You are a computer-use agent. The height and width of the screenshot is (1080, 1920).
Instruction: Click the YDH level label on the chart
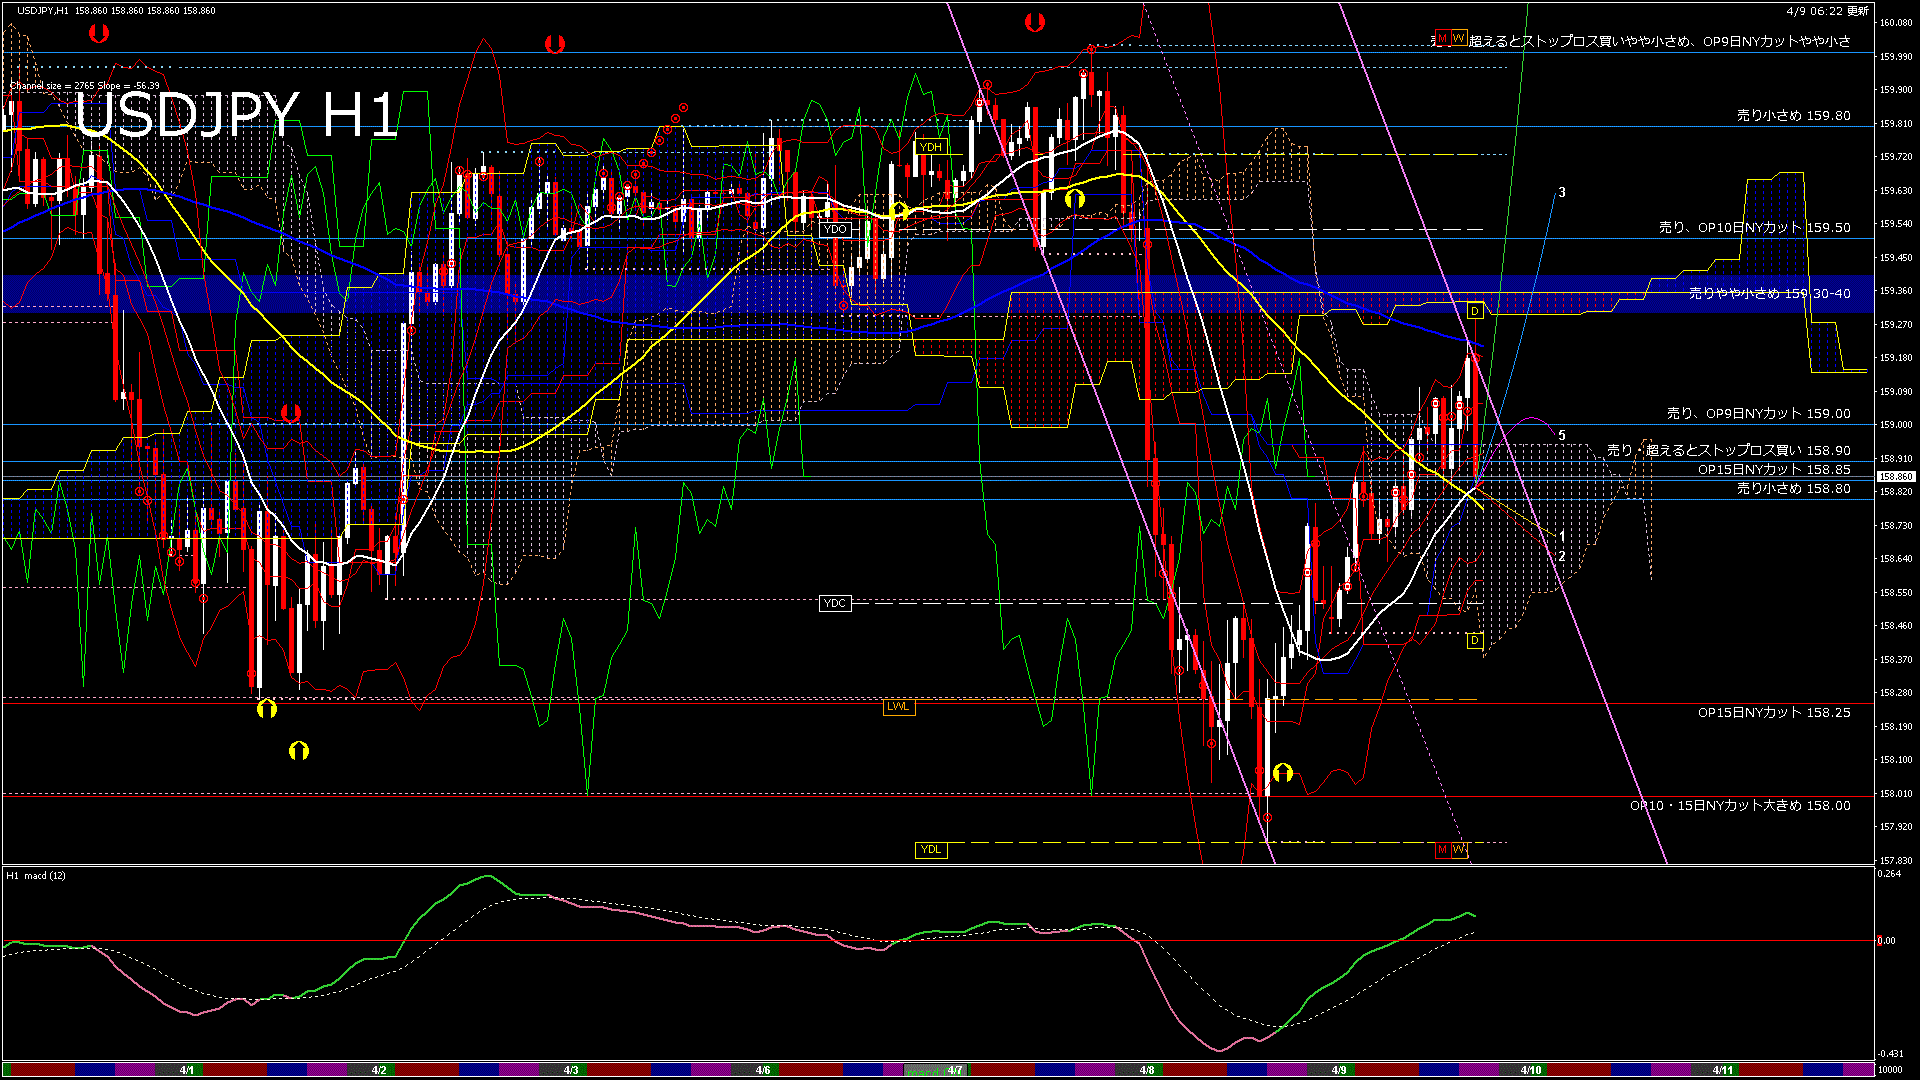click(x=930, y=146)
